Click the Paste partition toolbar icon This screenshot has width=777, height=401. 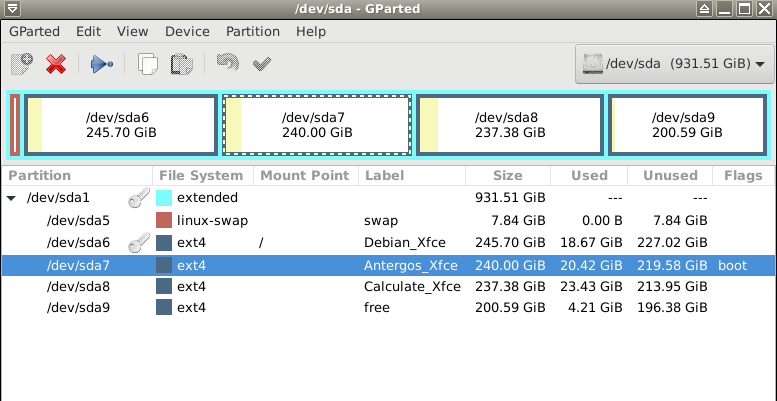point(181,64)
